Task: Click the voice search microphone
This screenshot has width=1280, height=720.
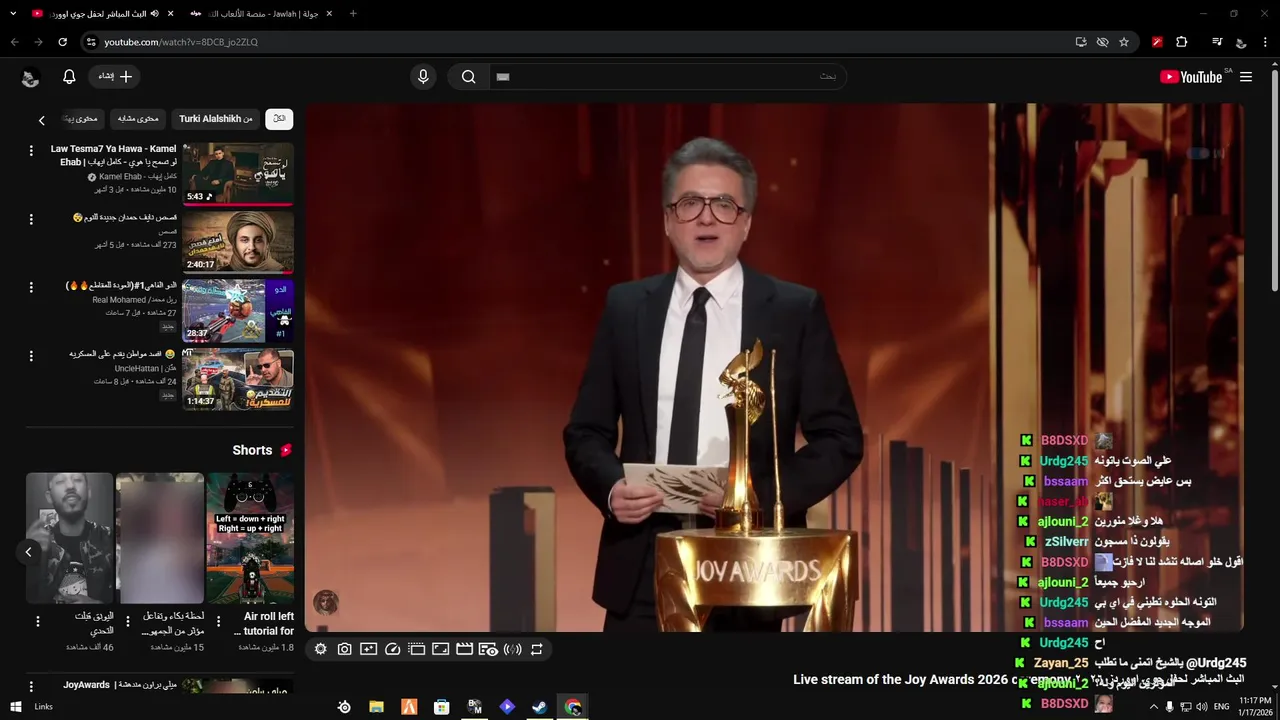Action: (x=423, y=77)
